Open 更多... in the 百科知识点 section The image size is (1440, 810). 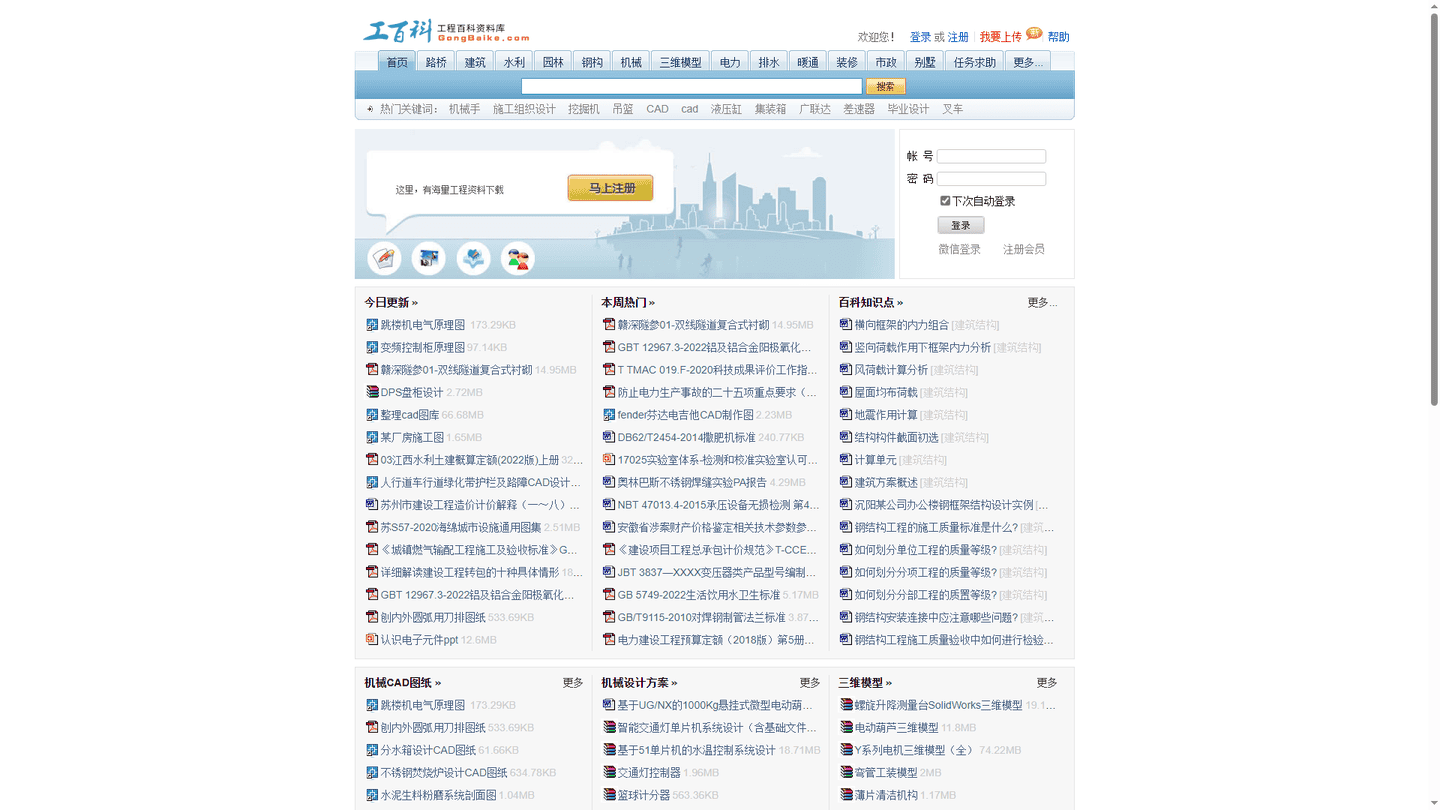point(1042,302)
